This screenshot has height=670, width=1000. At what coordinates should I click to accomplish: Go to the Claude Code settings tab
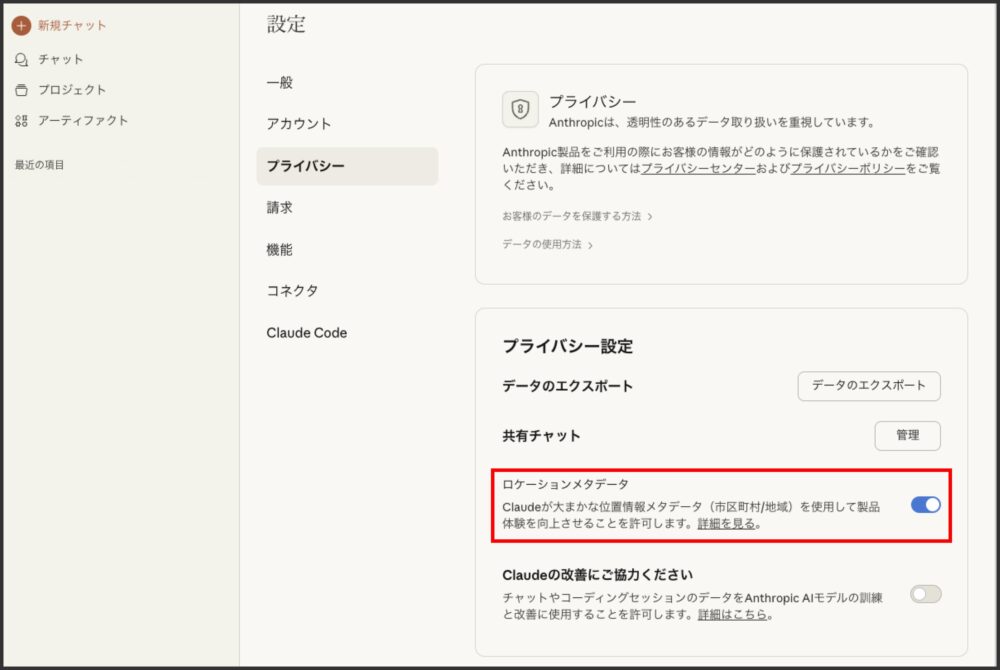coord(307,333)
